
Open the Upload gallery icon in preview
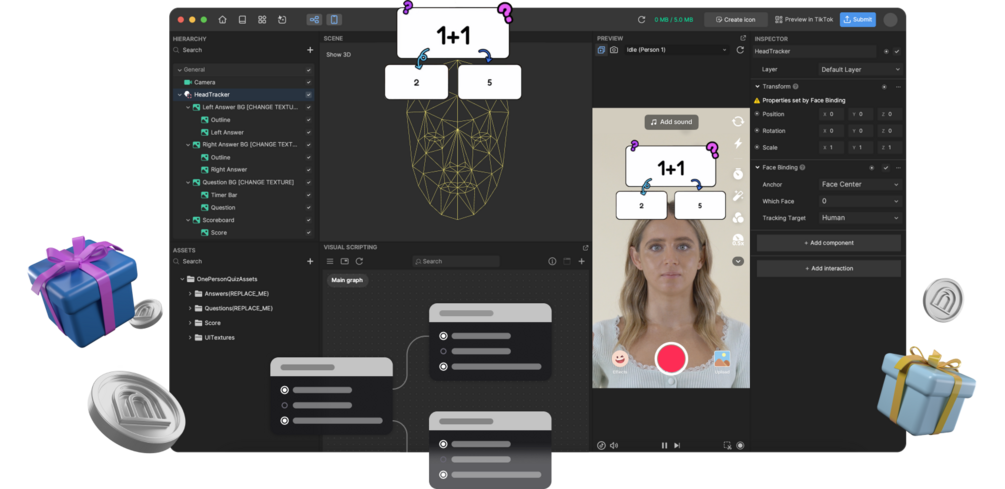(x=722, y=360)
